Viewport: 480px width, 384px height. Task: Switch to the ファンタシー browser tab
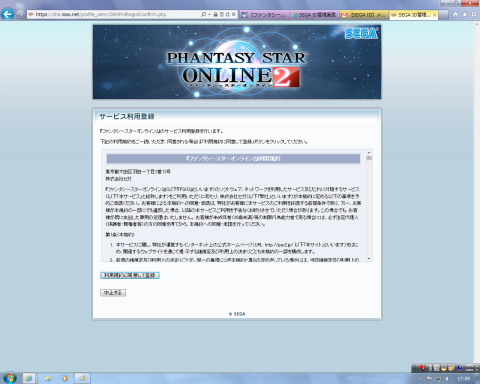264,15
